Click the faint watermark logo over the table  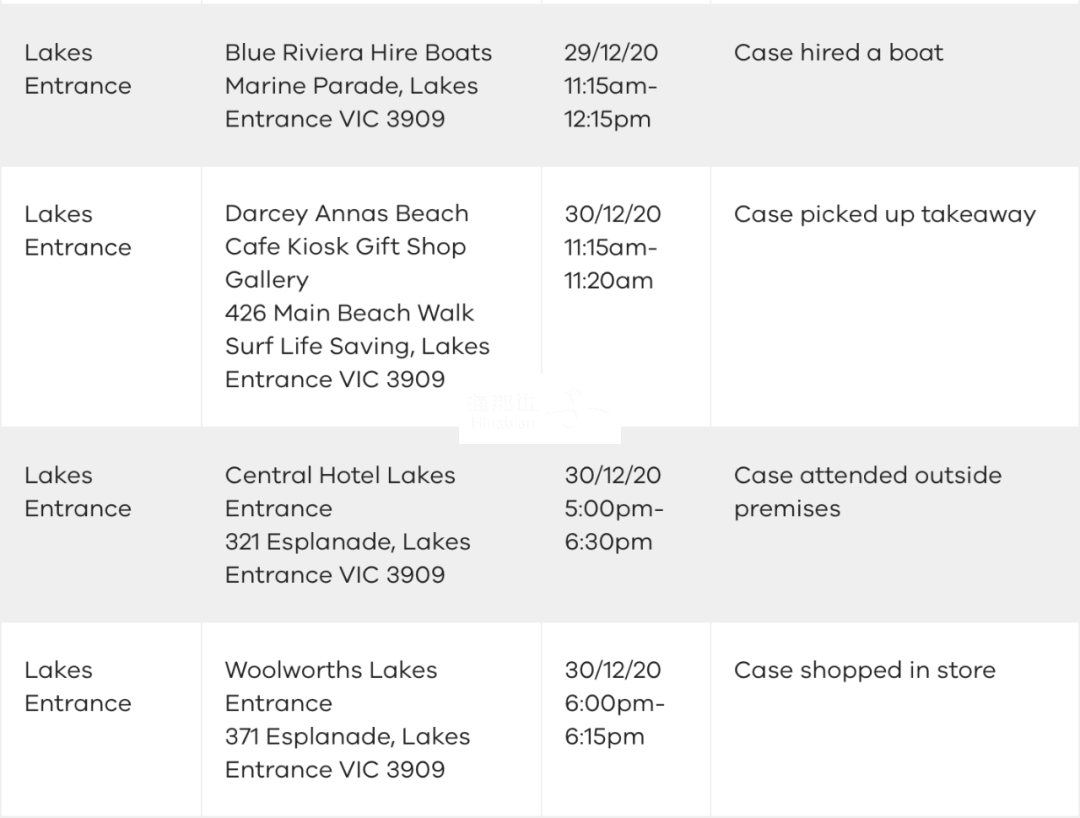539,410
